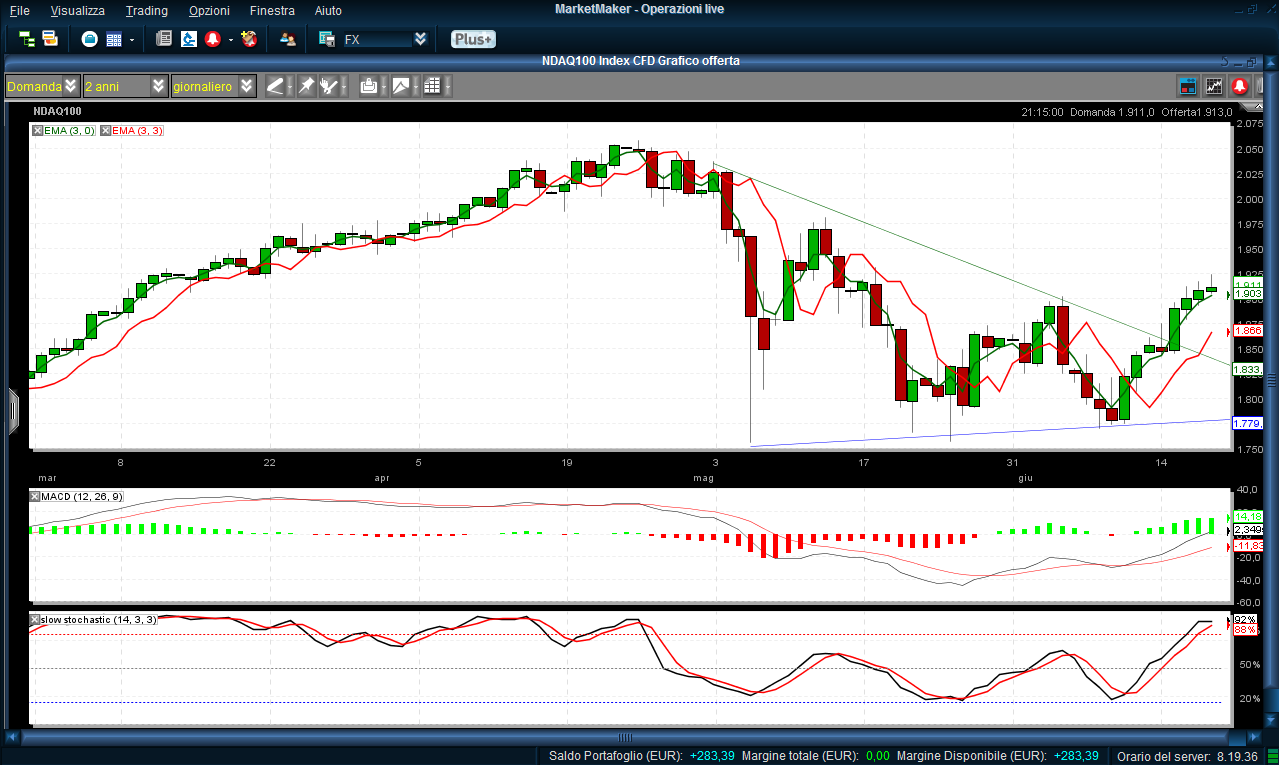The image size is (1279, 765).
Task: Click the news newspaper icon in top toolbar
Action: click(x=164, y=39)
